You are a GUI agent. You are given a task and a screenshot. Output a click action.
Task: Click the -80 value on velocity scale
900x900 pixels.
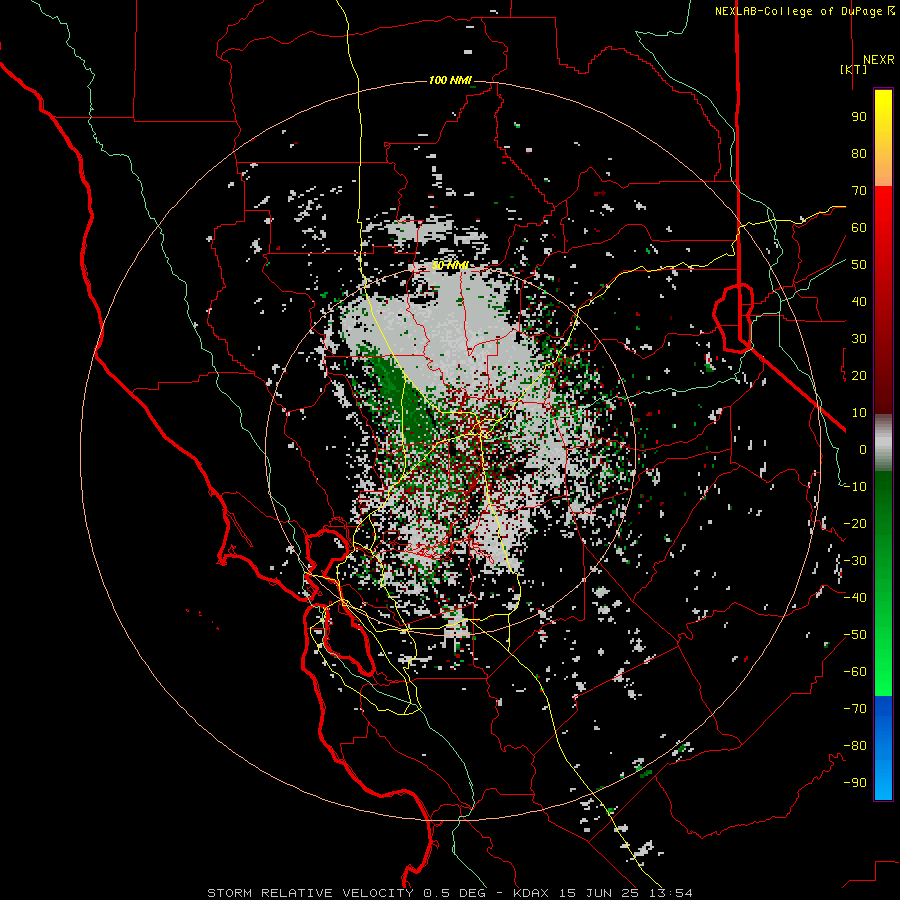tap(855, 746)
